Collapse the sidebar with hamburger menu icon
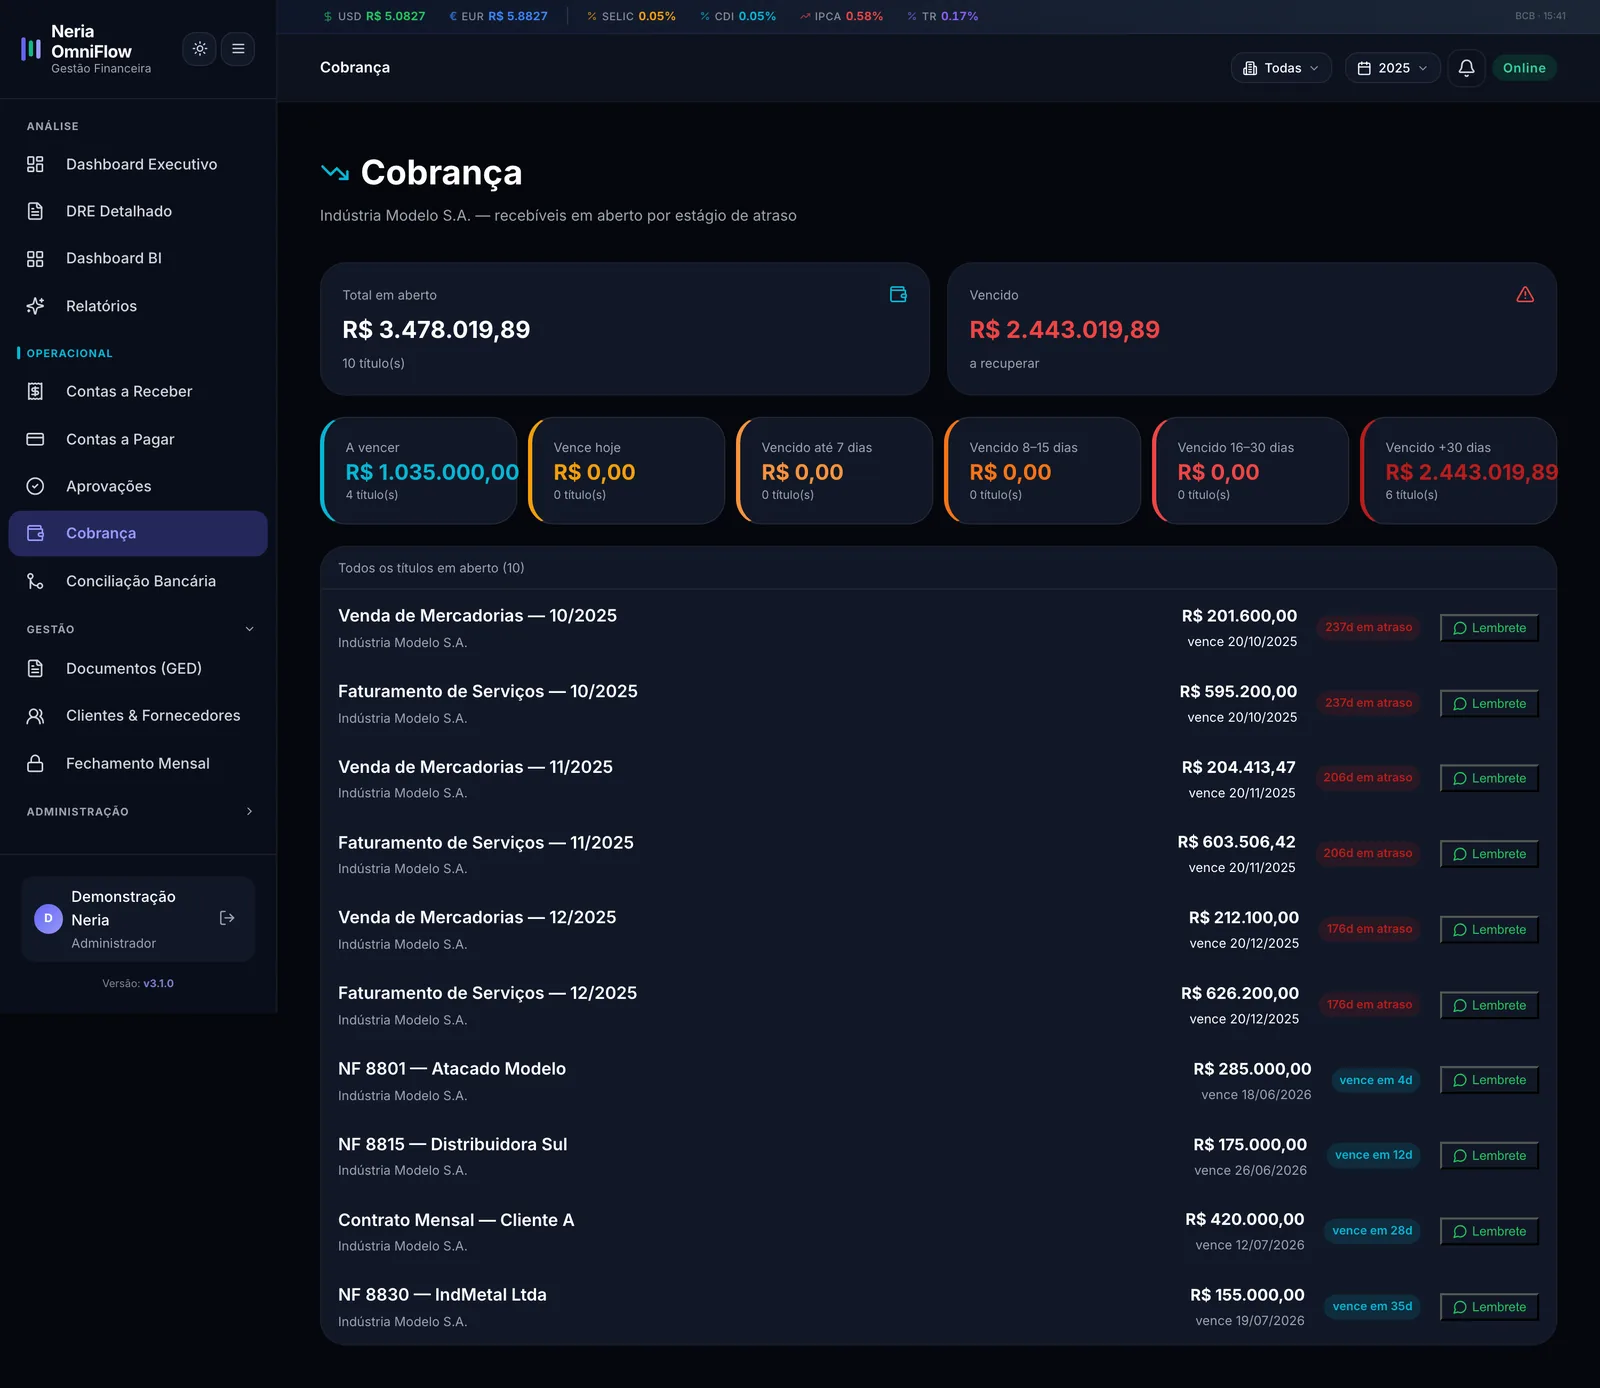Screen dimensions: 1600x1388 tap(238, 49)
